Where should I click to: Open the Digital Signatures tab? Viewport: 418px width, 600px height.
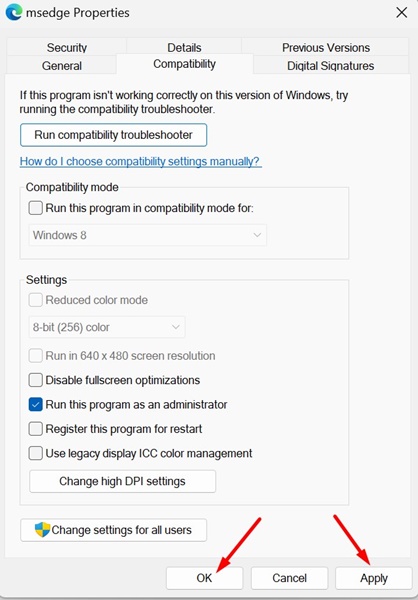[330, 65]
